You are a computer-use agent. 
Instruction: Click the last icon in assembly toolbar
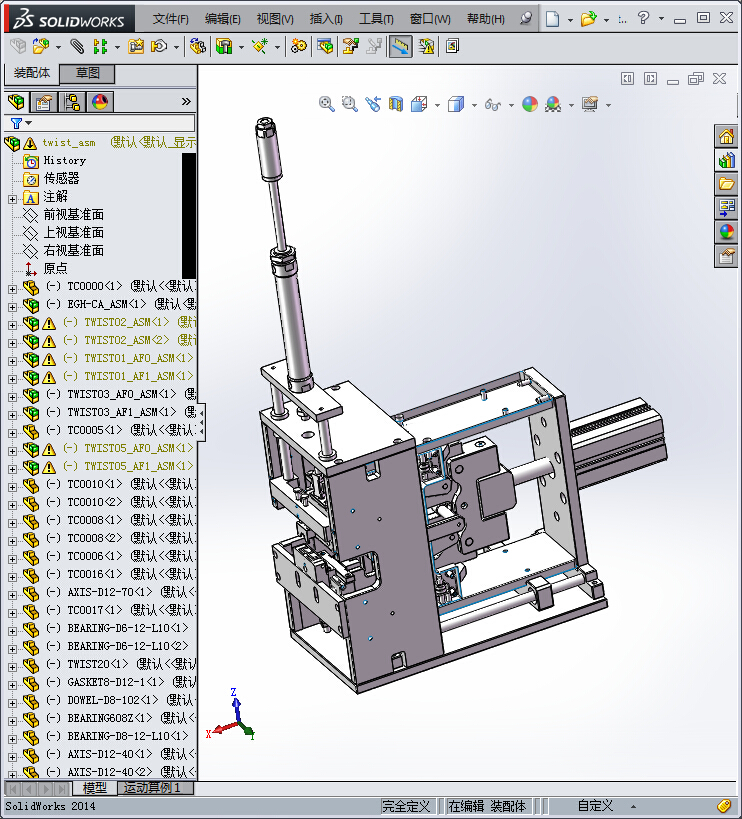coord(452,46)
